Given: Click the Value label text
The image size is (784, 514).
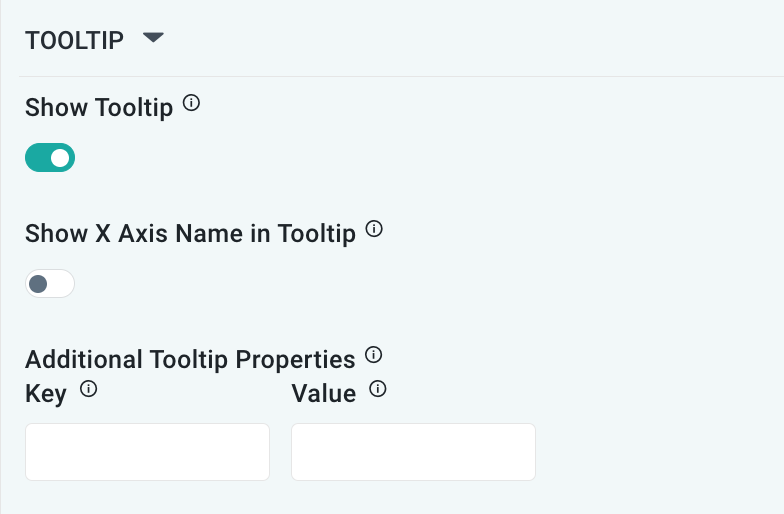Looking at the screenshot, I should (323, 394).
